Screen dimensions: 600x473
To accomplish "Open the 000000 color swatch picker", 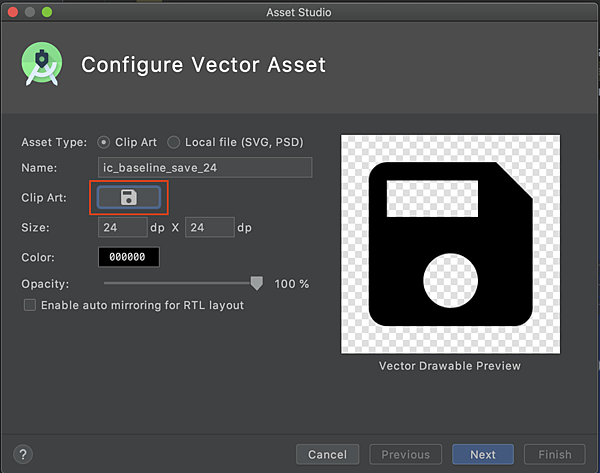I will tap(129, 257).
